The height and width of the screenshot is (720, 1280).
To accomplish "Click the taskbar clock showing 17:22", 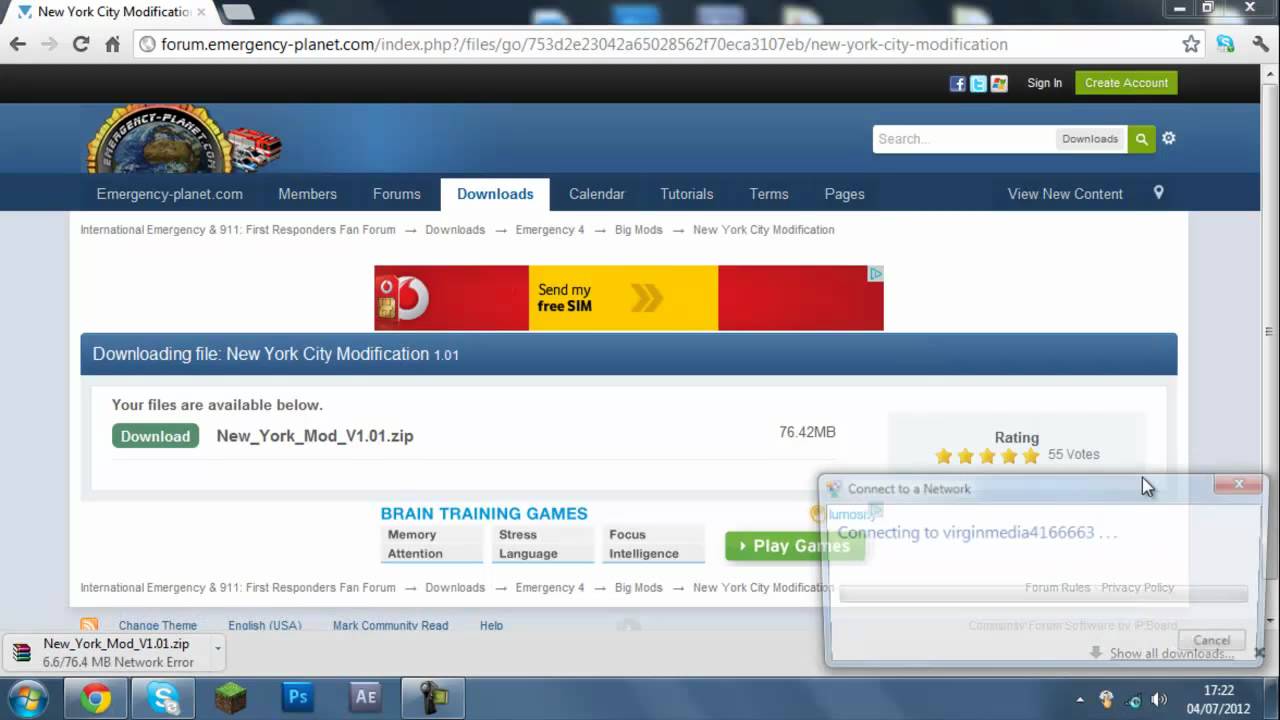I will 1219,699.
